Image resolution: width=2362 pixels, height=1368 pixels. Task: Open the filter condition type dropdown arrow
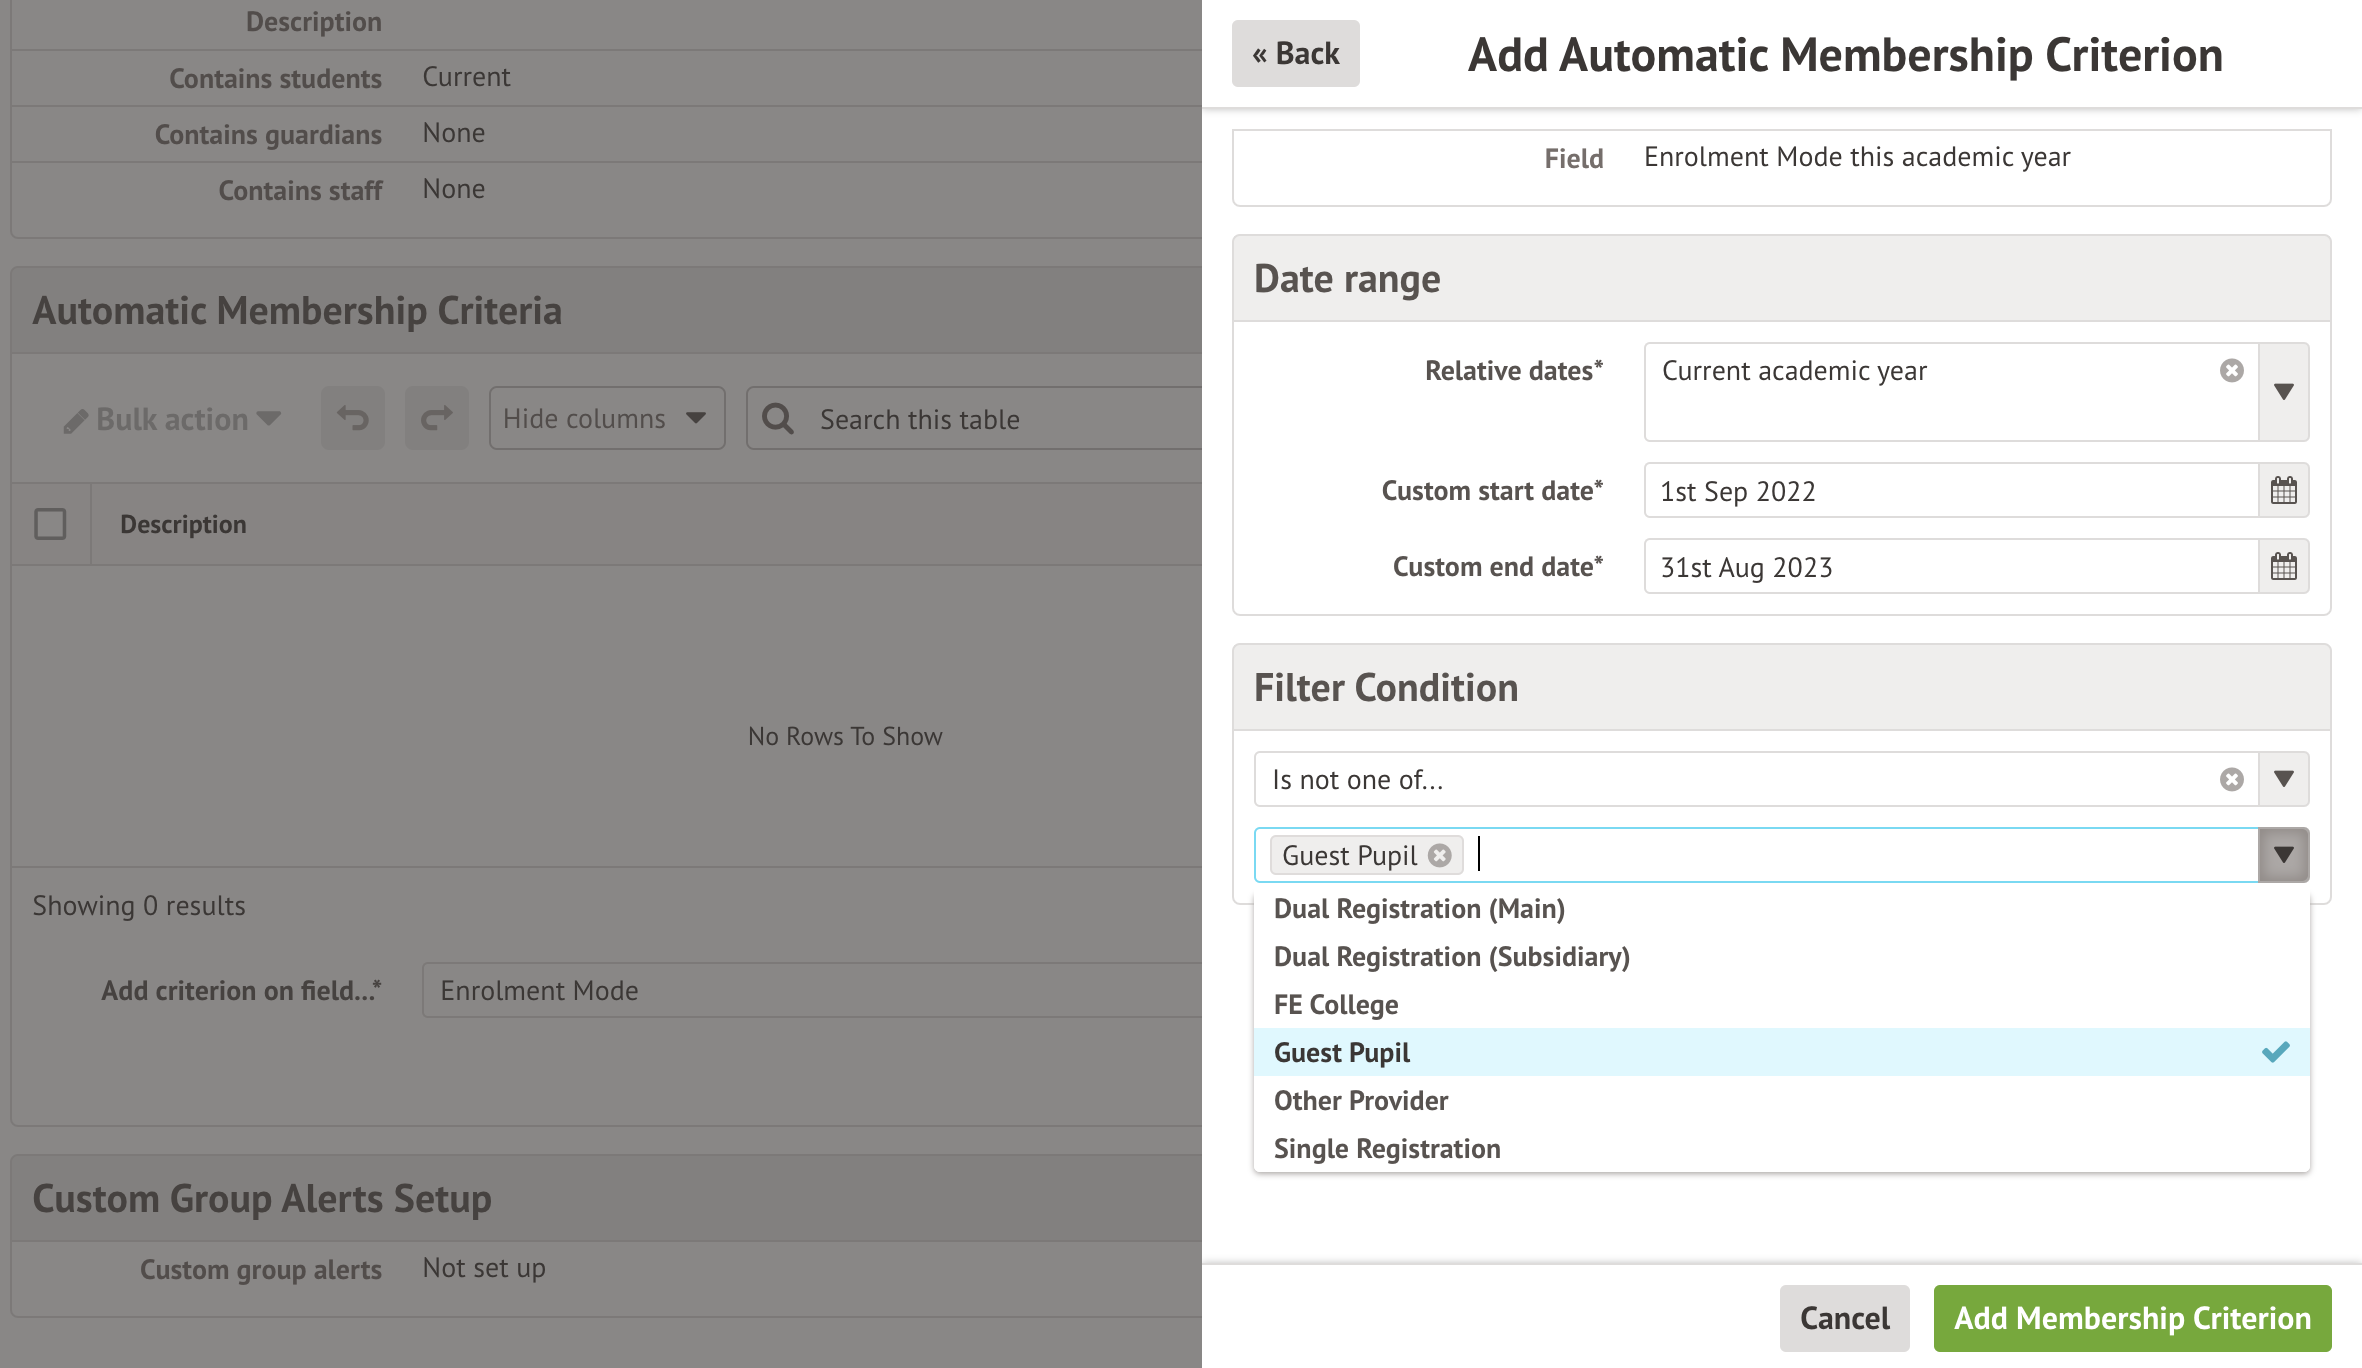coord(2283,779)
